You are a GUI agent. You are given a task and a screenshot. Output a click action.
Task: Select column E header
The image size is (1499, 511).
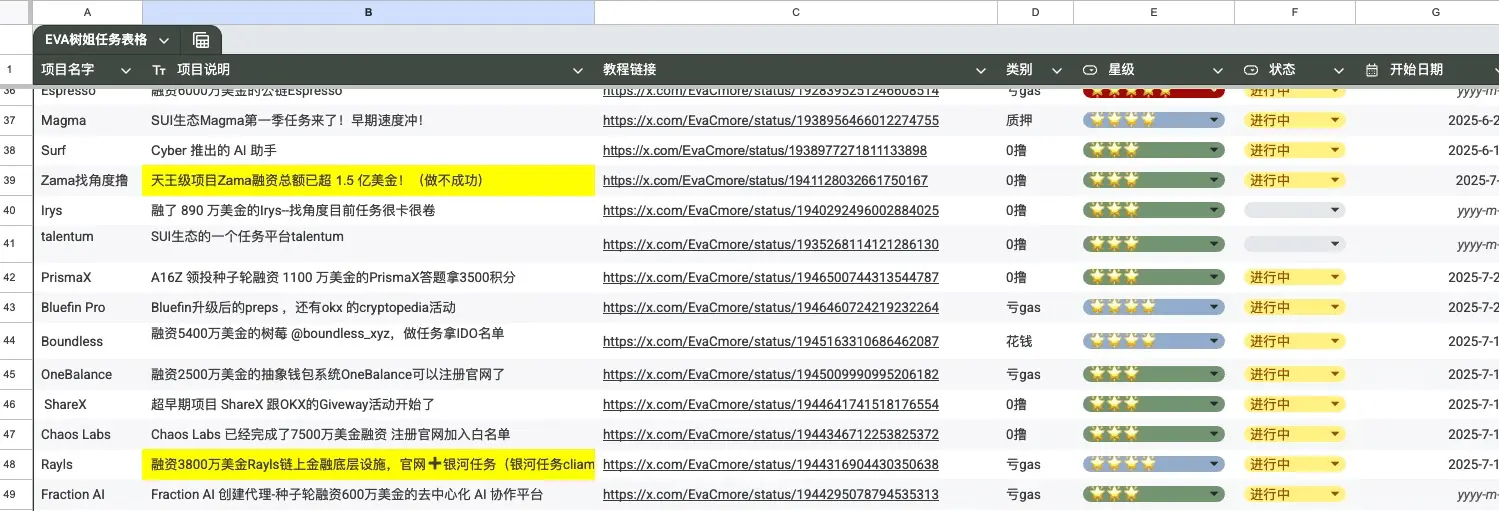(1154, 12)
